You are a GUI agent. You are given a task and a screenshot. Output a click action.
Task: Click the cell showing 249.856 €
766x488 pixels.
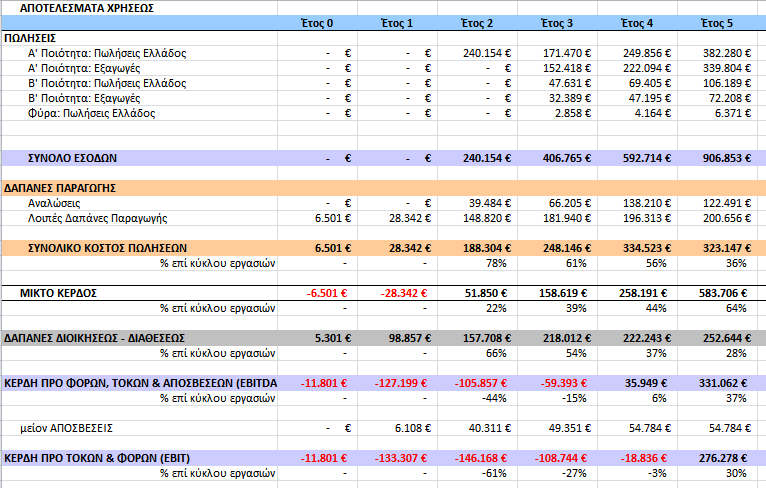pyautogui.click(x=647, y=53)
